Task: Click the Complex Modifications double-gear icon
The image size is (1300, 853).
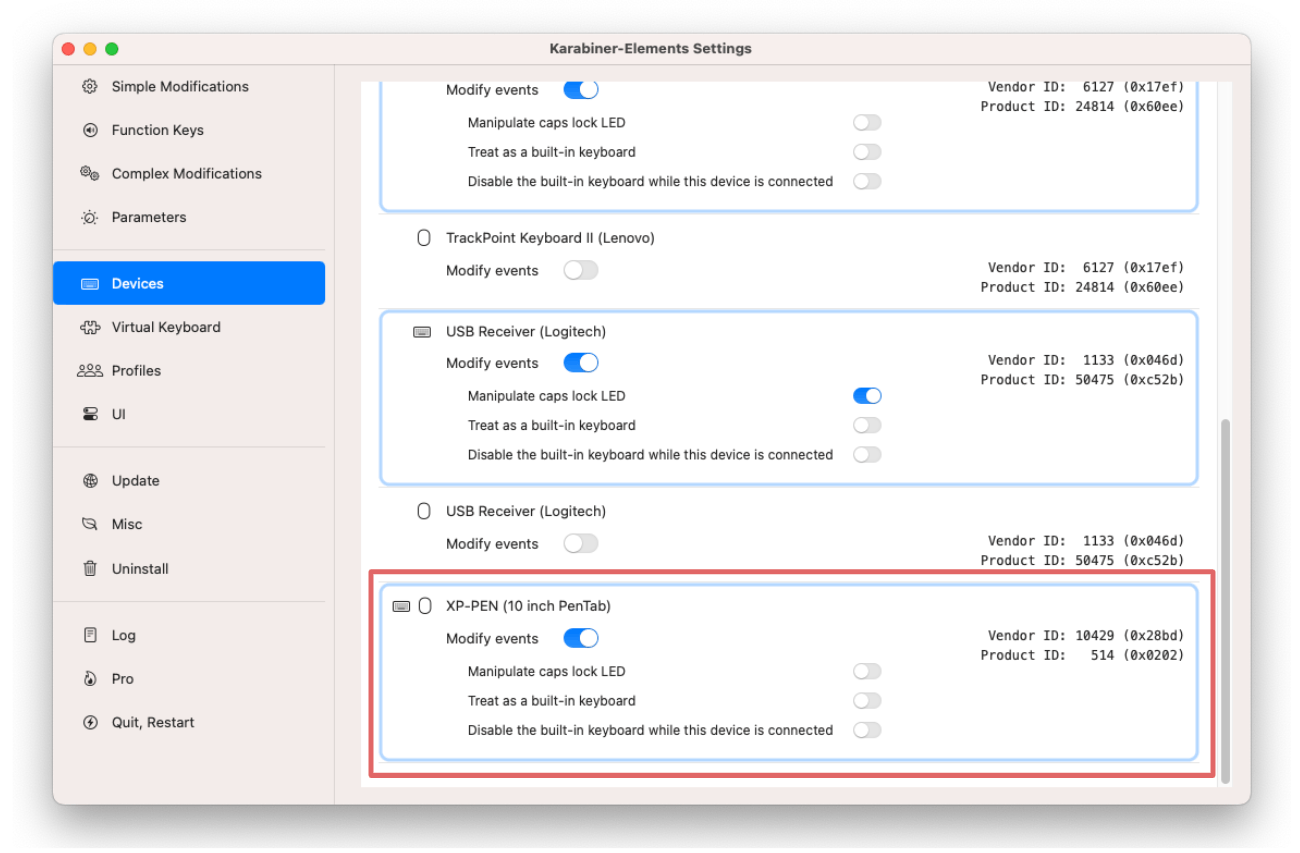Action: [90, 174]
